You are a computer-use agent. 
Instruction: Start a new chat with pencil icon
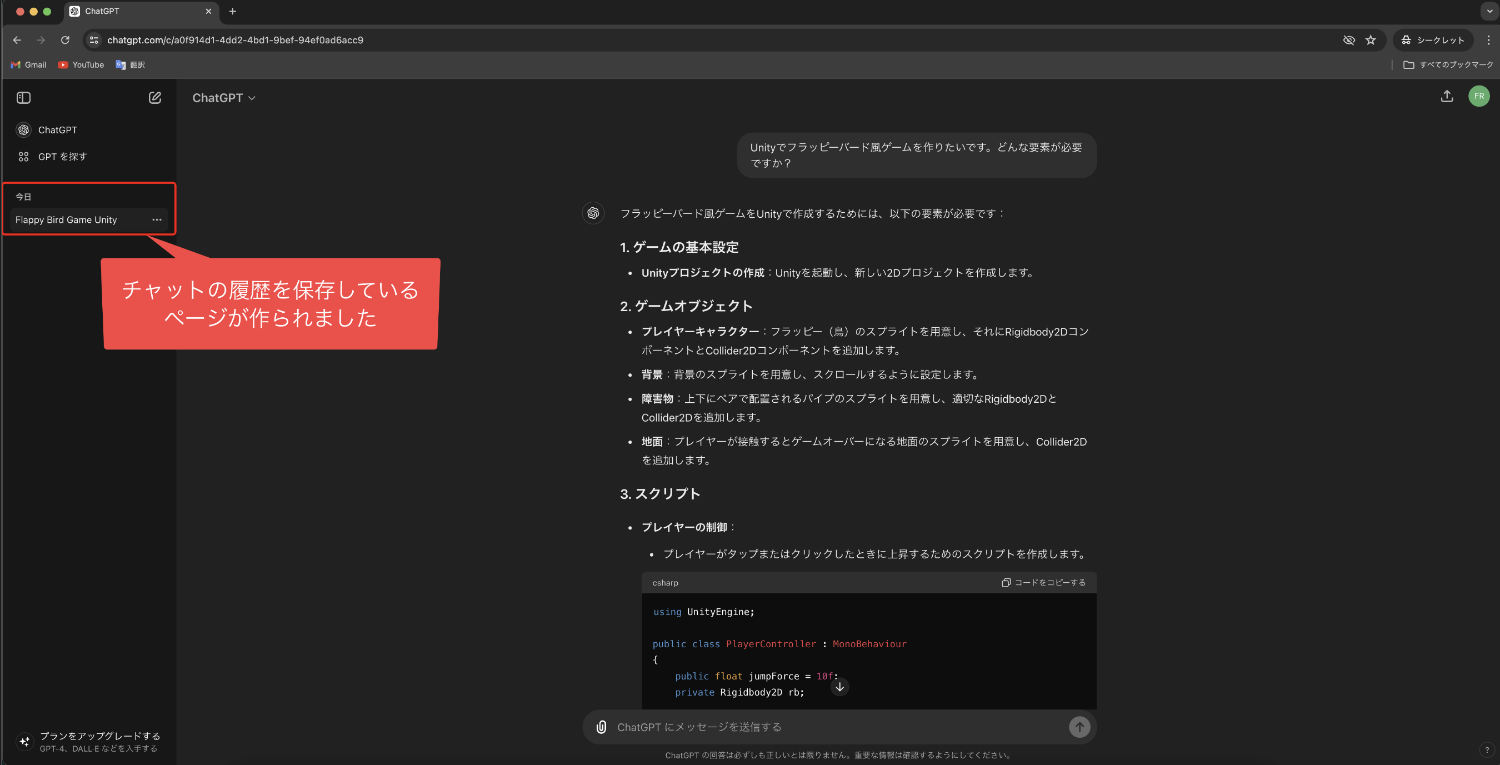(155, 98)
